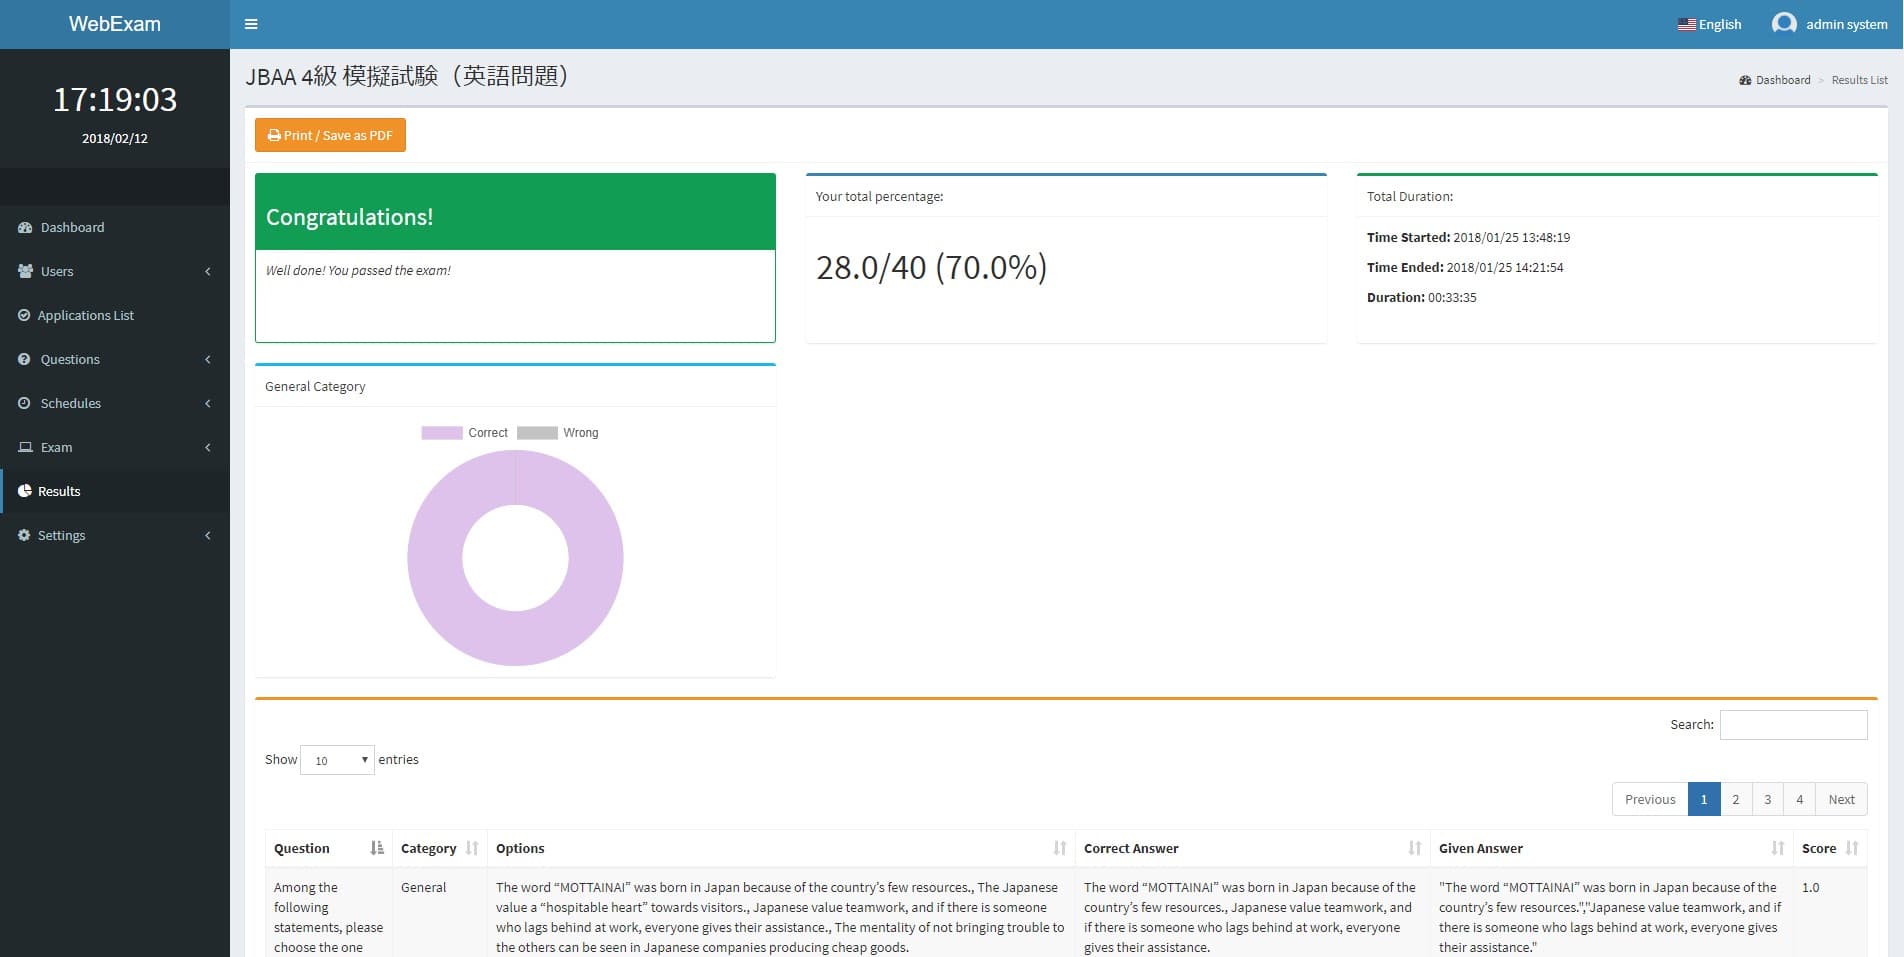Click the 17:19:03 clock display
This screenshot has width=1904, height=957.
click(115, 99)
